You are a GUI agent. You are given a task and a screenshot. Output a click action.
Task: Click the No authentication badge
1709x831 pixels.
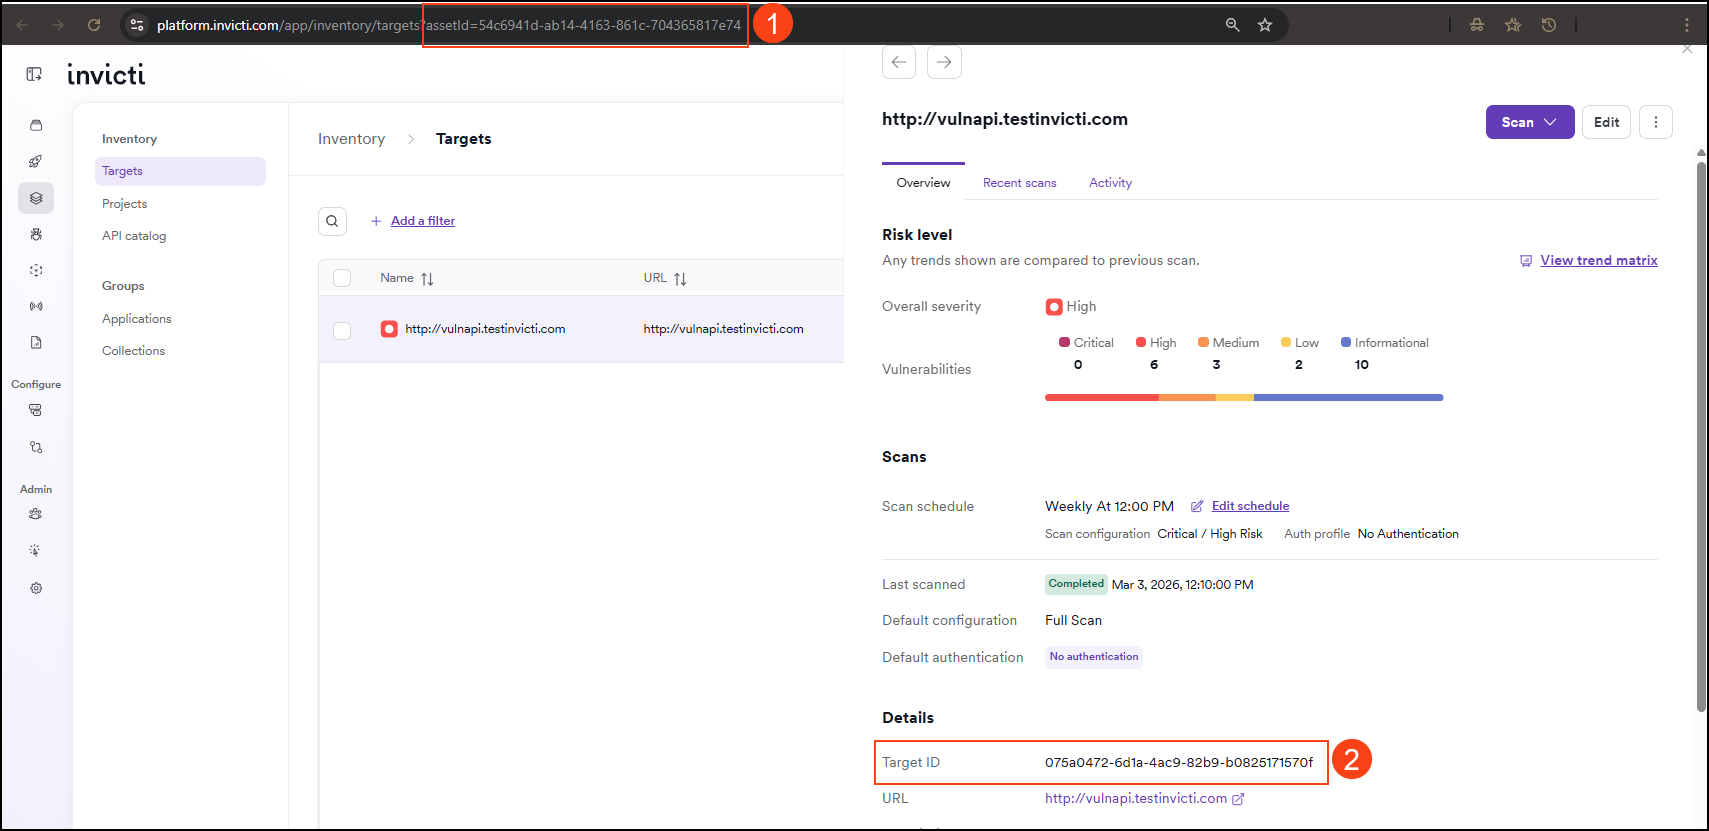tap(1094, 657)
